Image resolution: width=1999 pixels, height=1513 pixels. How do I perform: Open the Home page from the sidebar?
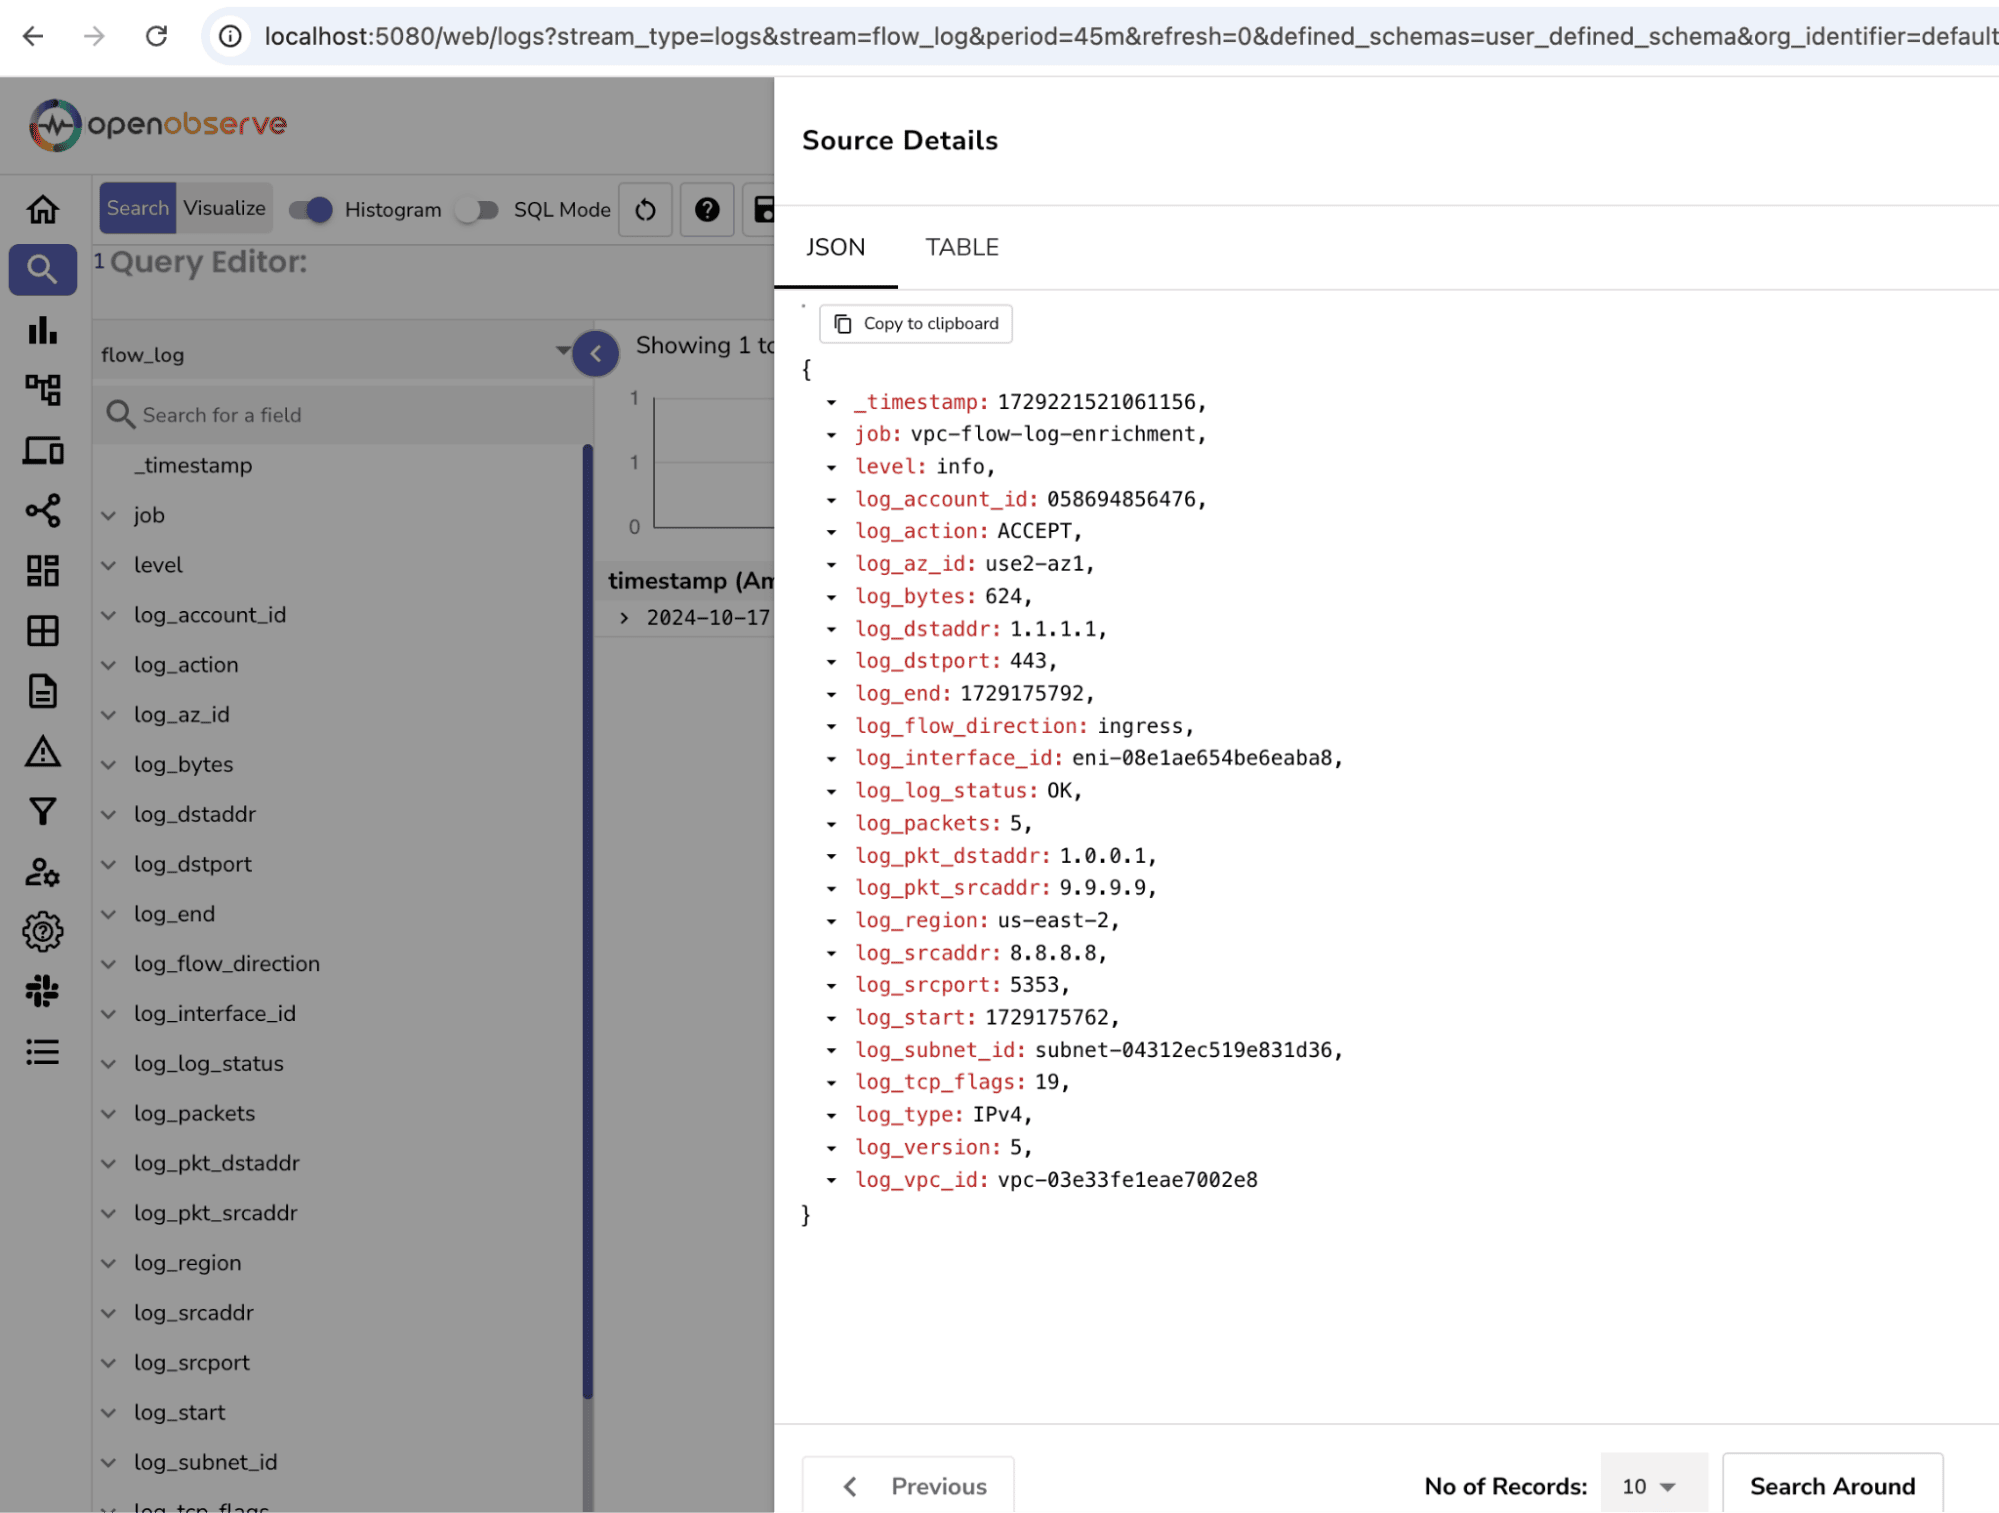click(x=42, y=209)
